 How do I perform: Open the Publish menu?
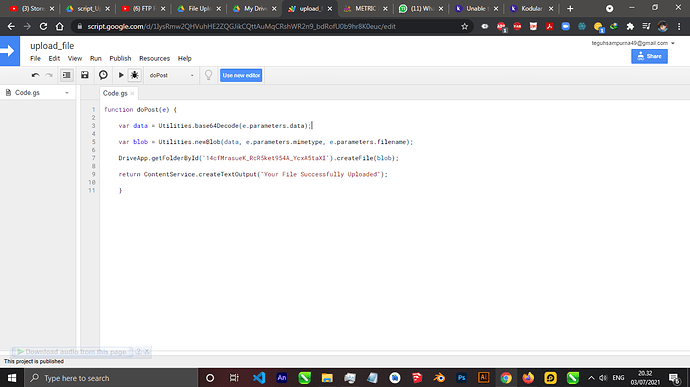coord(120,58)
